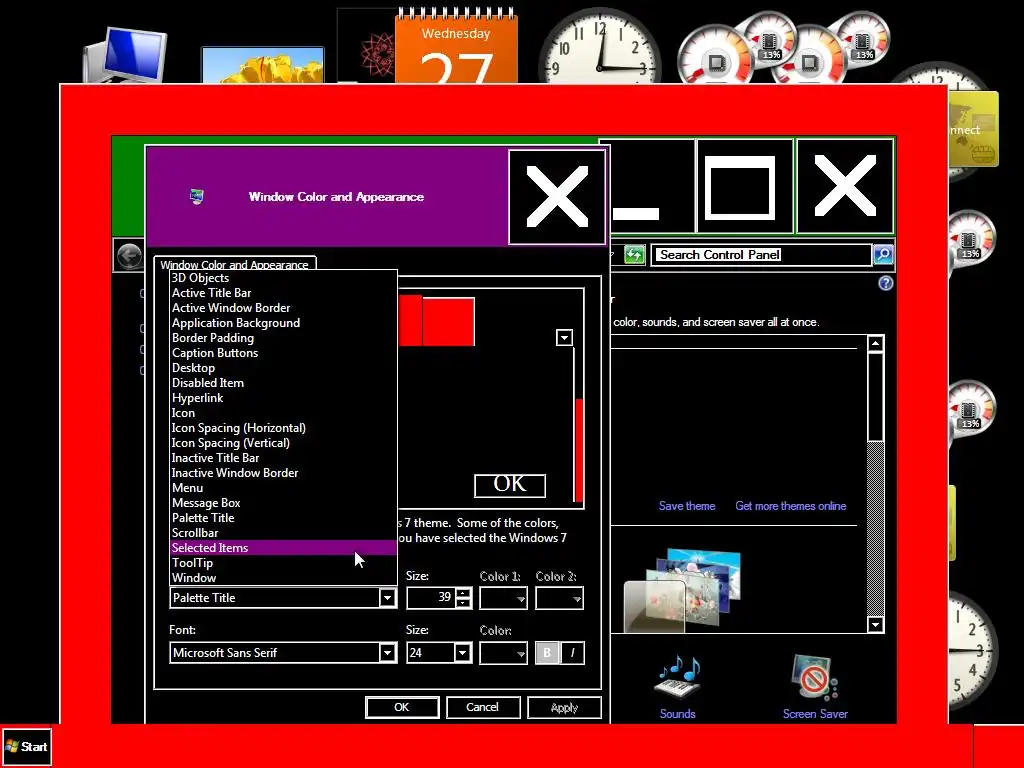Select Application Background entry
This screenshot has width=1024, height=768.
(283, 323)
